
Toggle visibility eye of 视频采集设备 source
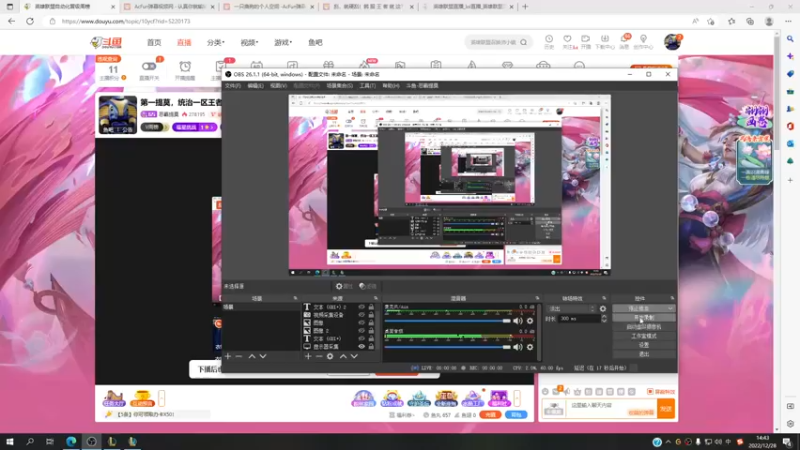pos(361,315)
